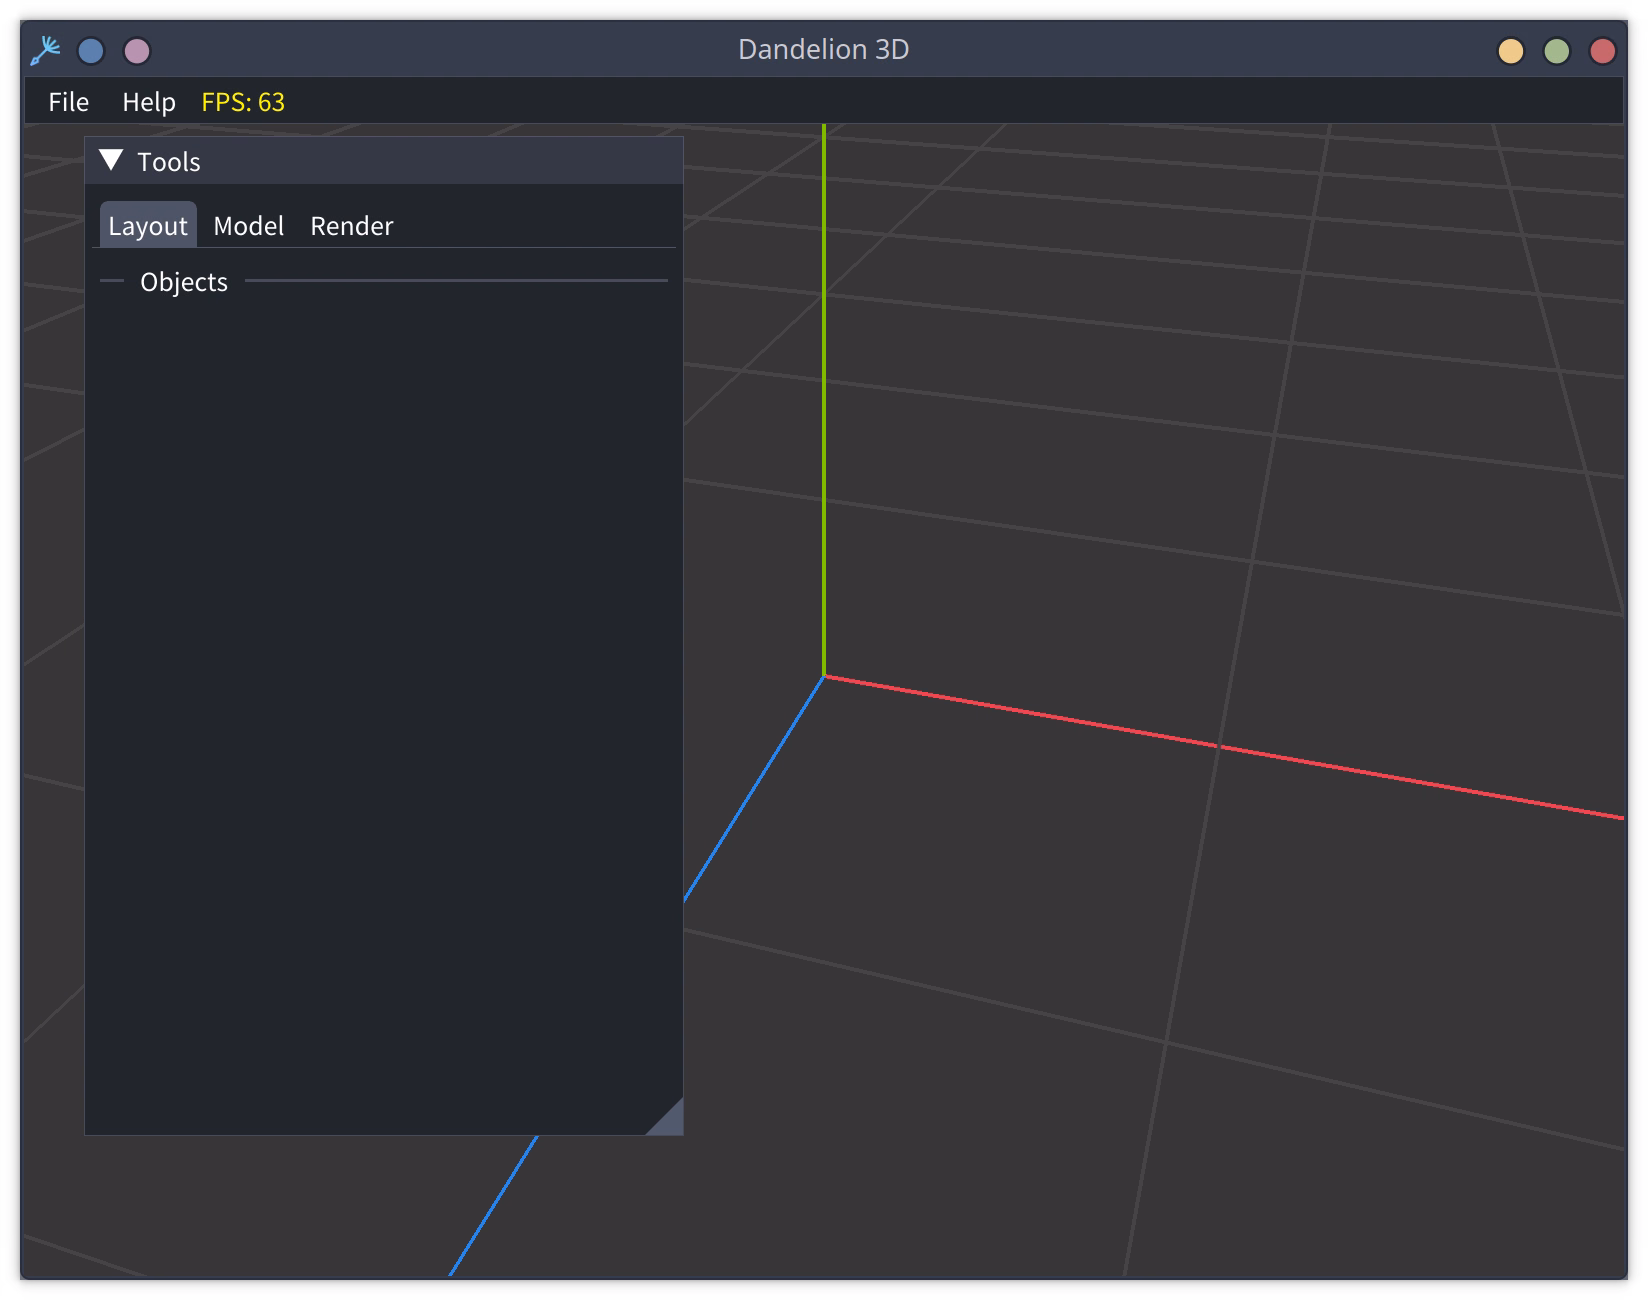Close the window with red circle

(1603, 51)
